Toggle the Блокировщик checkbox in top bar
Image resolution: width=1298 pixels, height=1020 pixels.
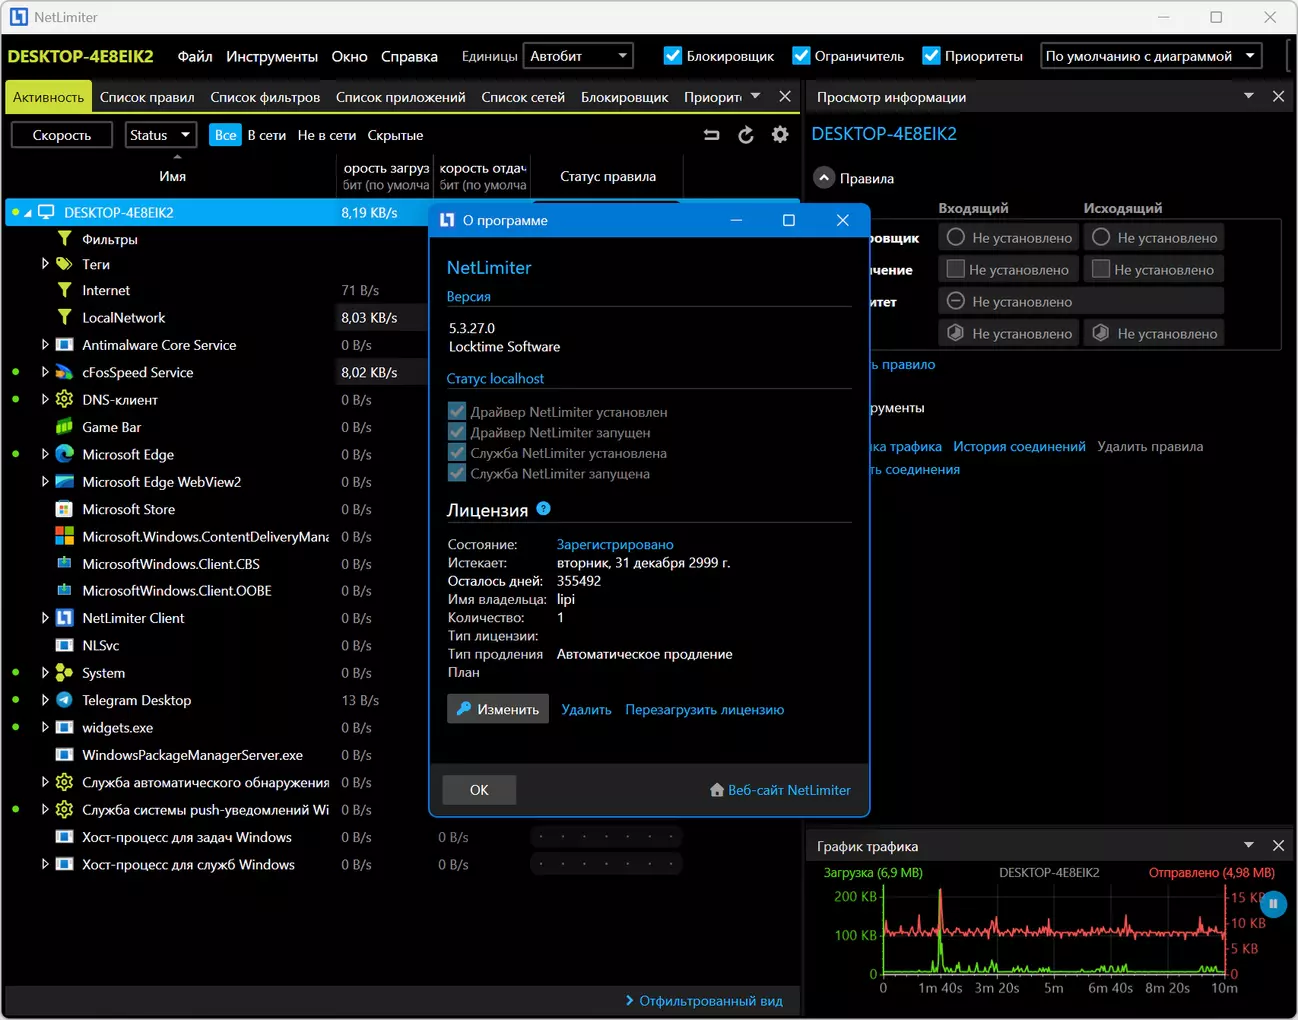[x=673, y=56]
